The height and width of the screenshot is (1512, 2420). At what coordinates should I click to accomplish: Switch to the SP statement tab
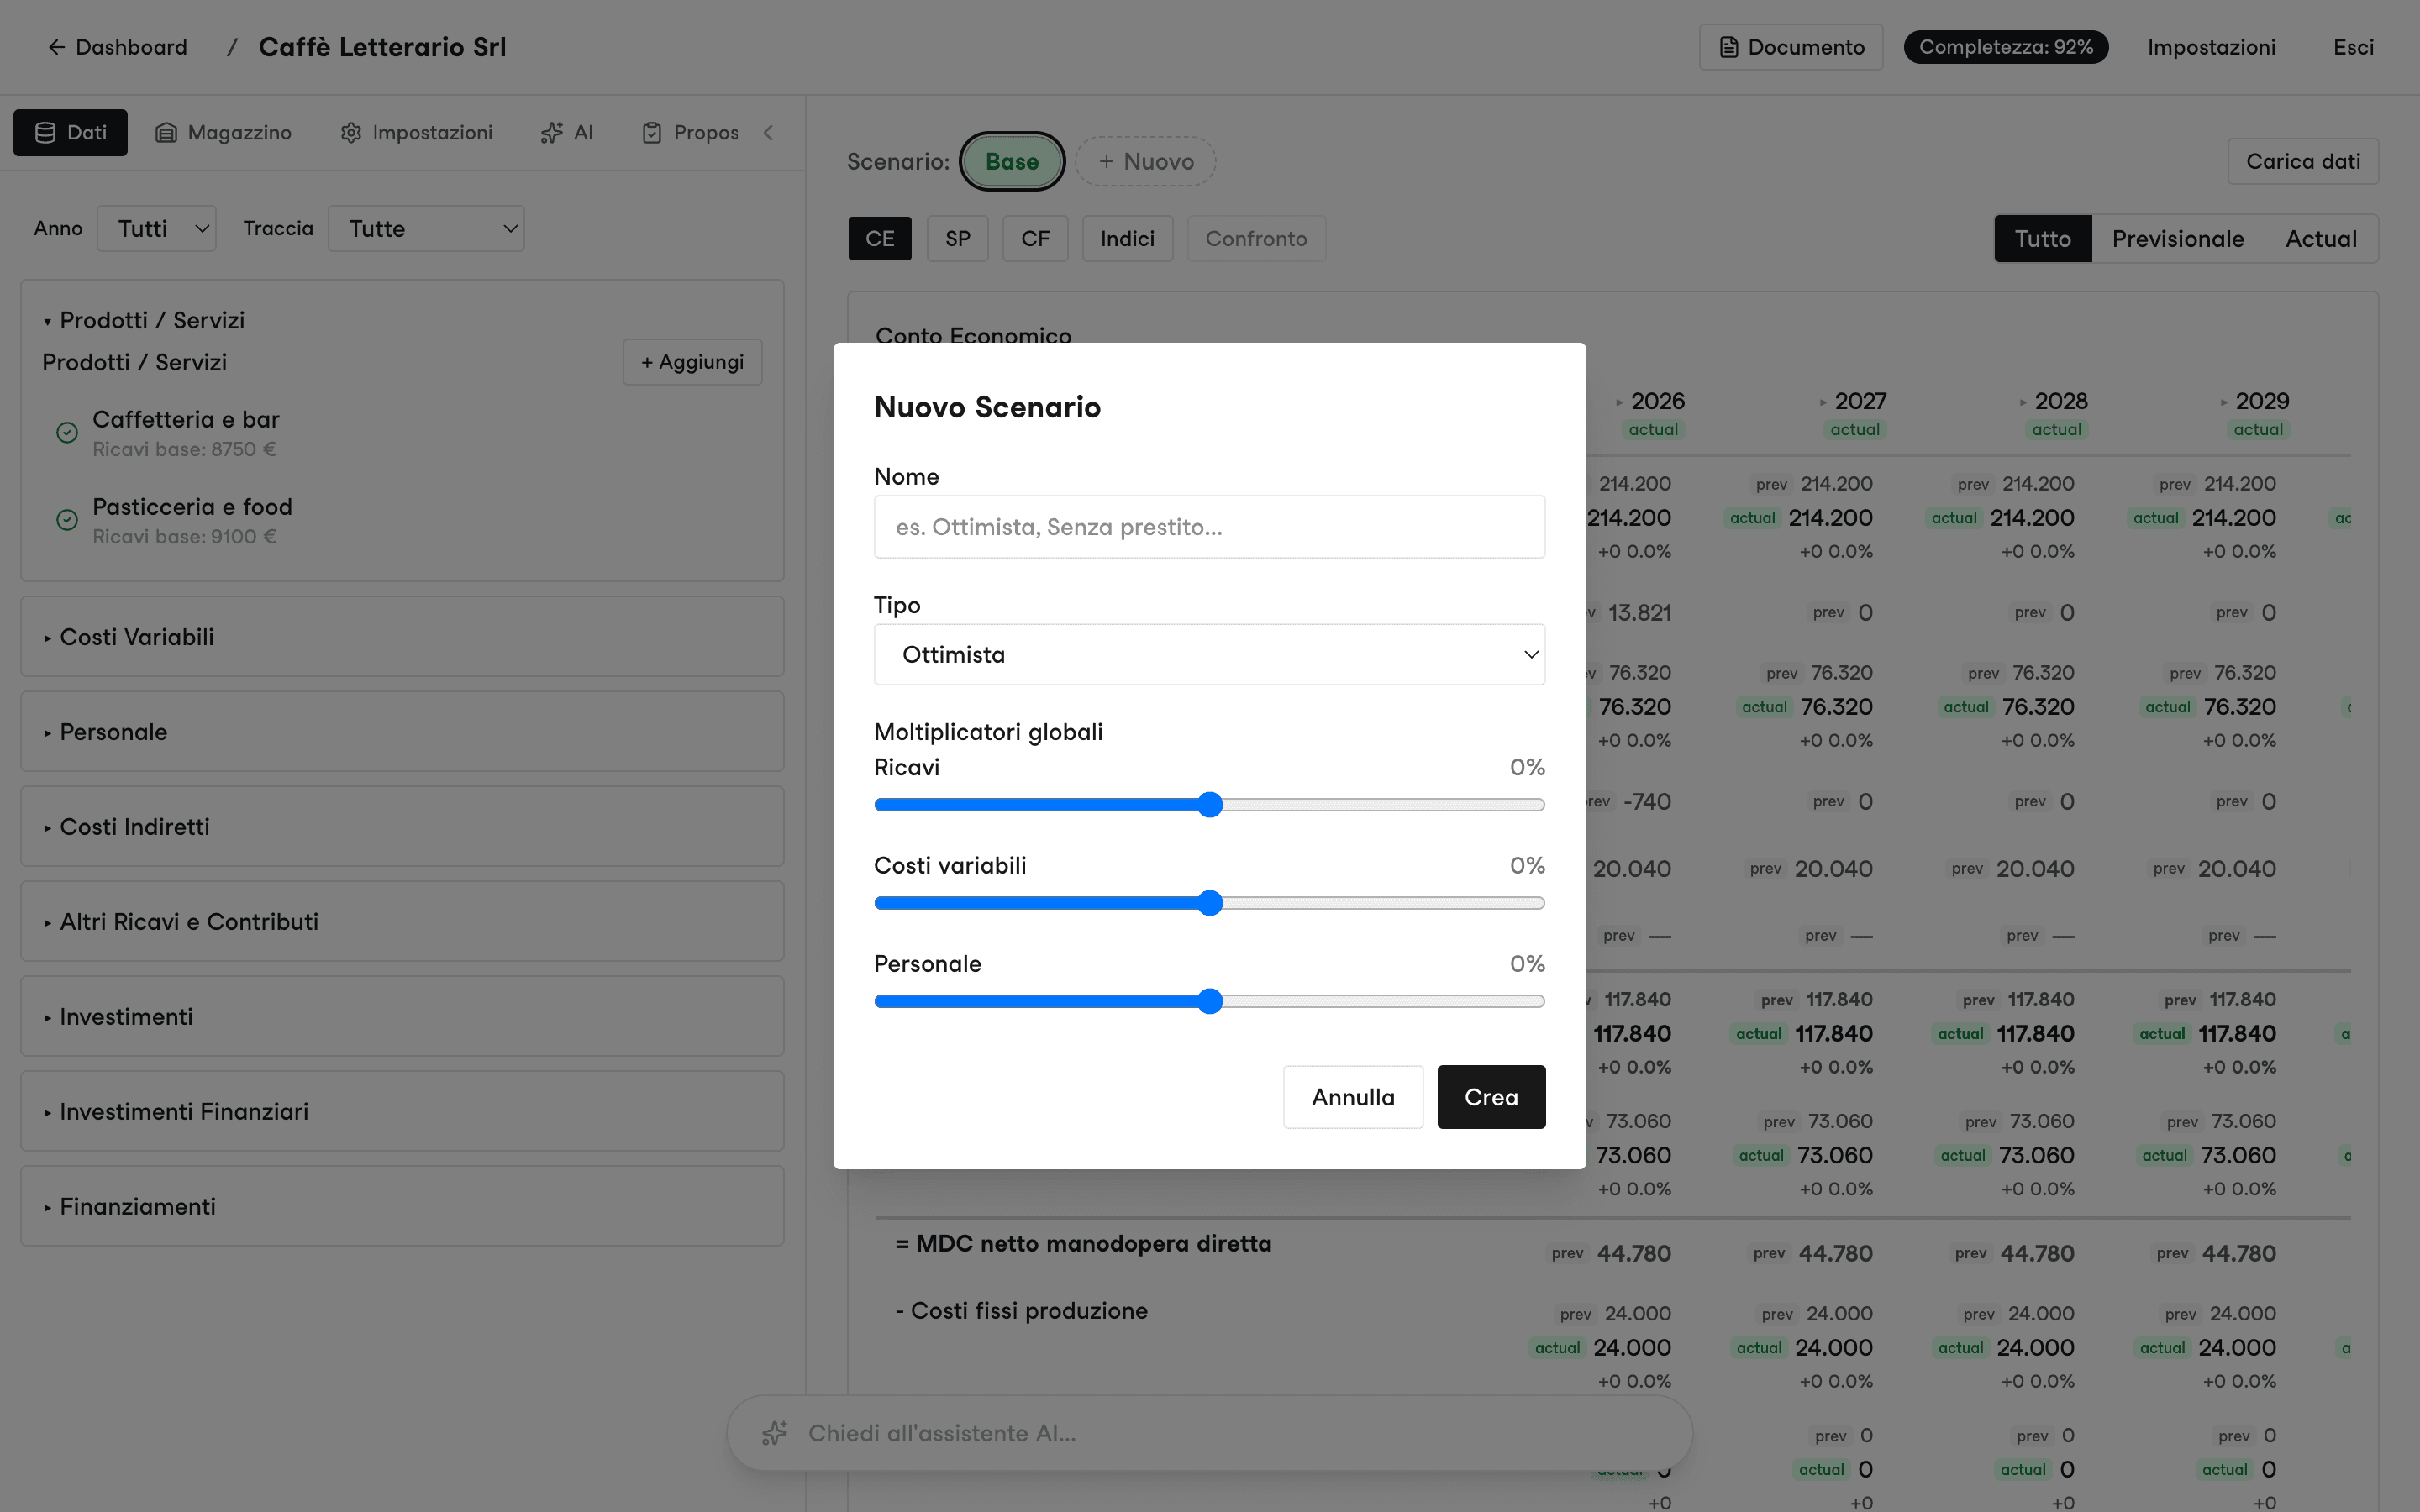point(957,239)
